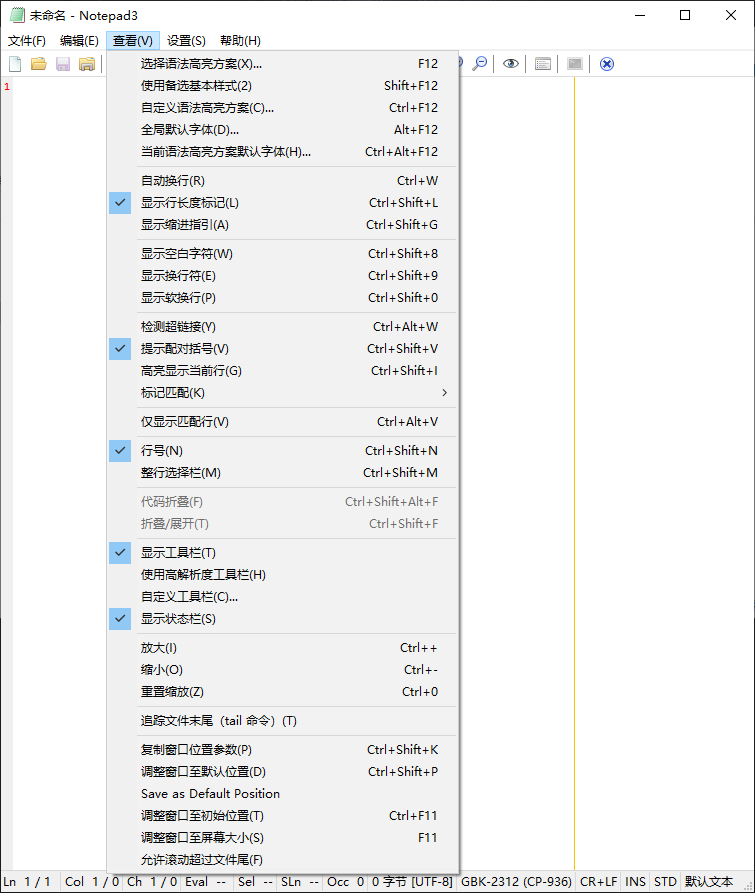Image resolution: width=755 pixels, height=893 pixels.
Task: Click the Customize syntax scheme toolbar icon
Action: pyautogui.click(x=543, y=64)
